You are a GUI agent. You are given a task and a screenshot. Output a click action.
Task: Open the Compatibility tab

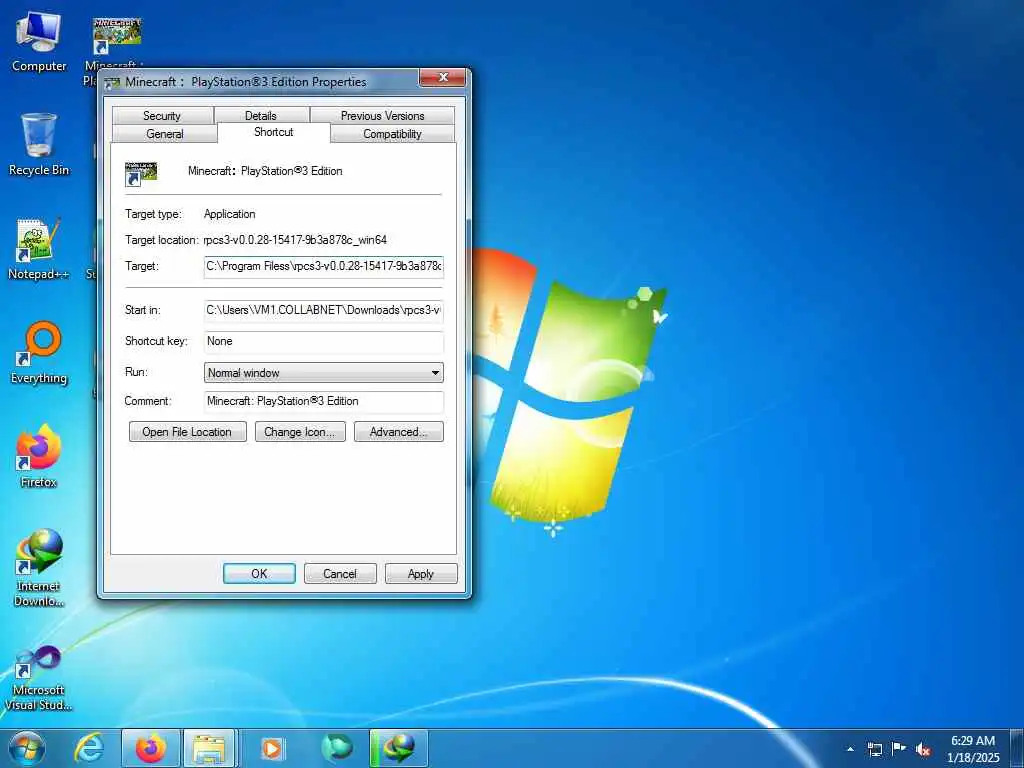(392, 133)
